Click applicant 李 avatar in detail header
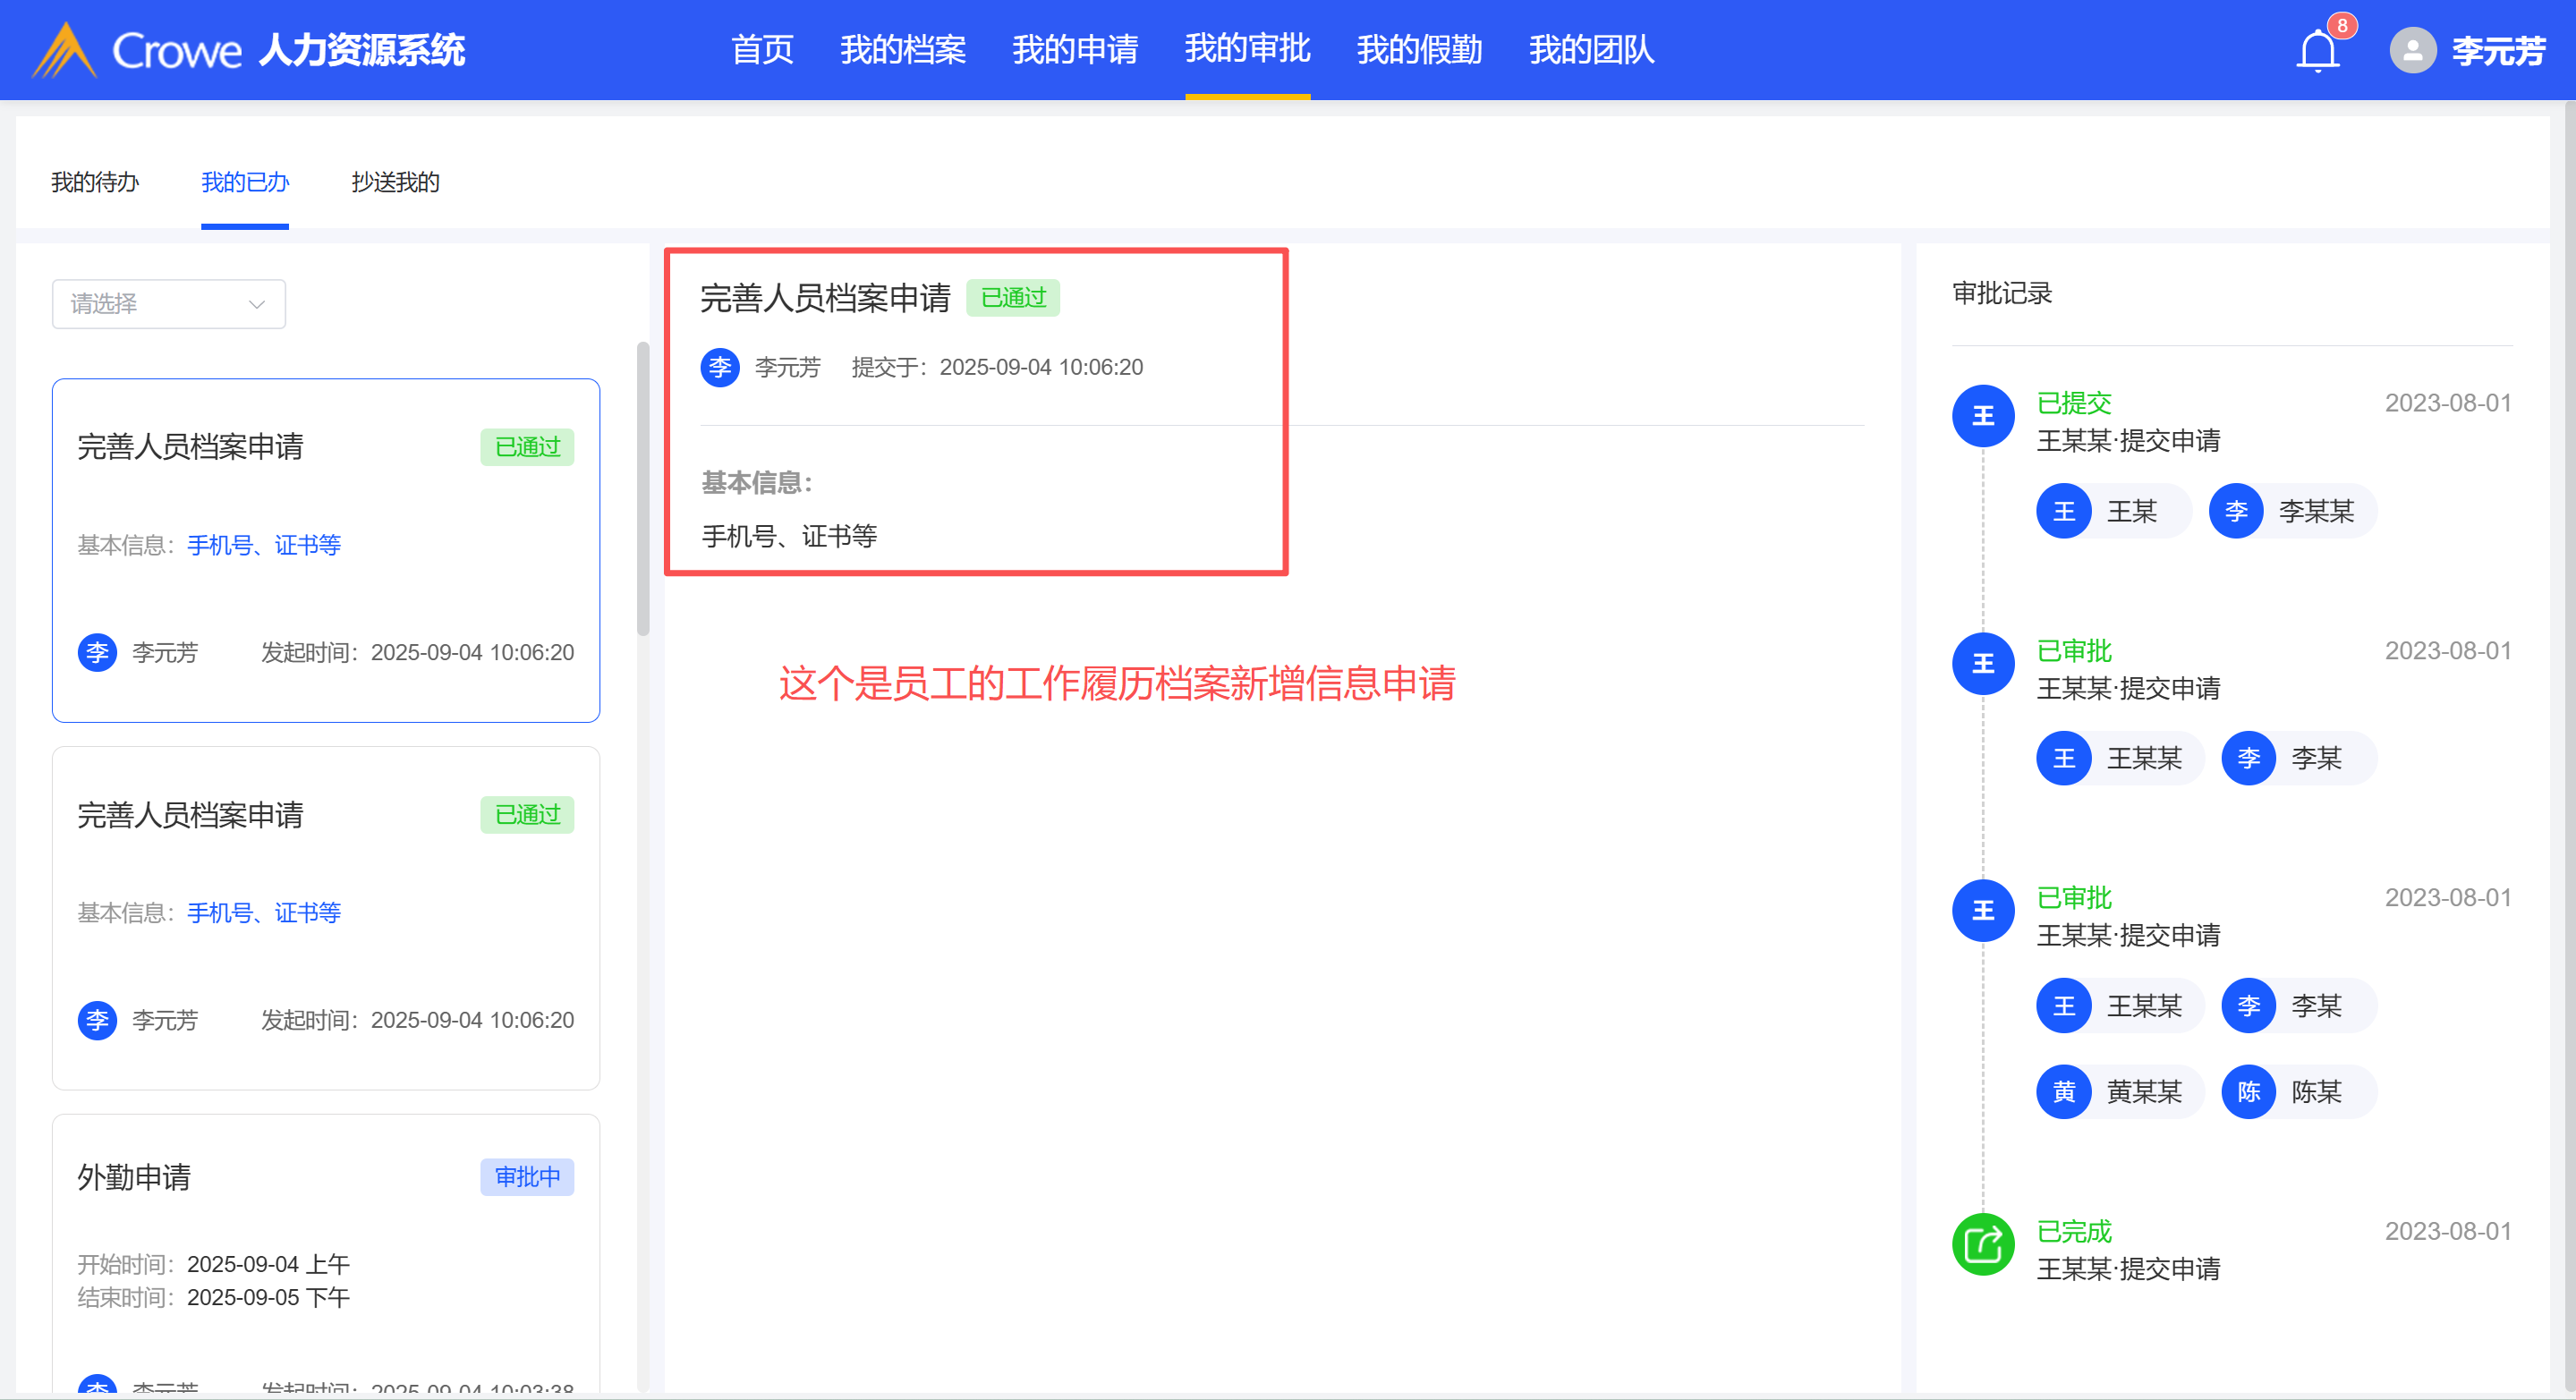The image size is (2576, 1400). pyautogui.click(x=719, y=367)
